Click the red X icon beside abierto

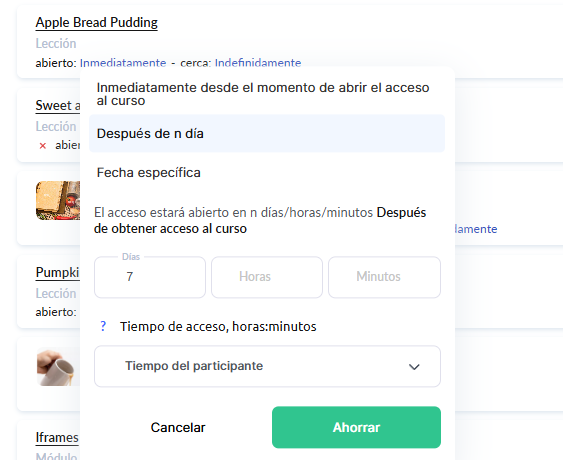[x=43, y=145]
